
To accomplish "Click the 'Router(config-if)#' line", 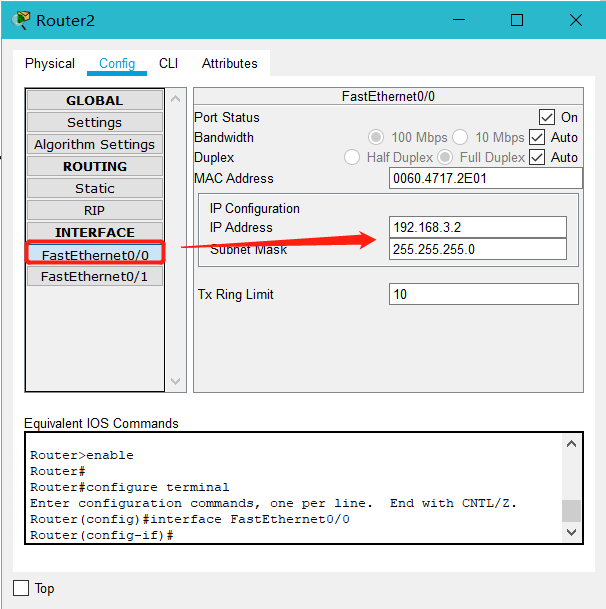I will [102, 535].
